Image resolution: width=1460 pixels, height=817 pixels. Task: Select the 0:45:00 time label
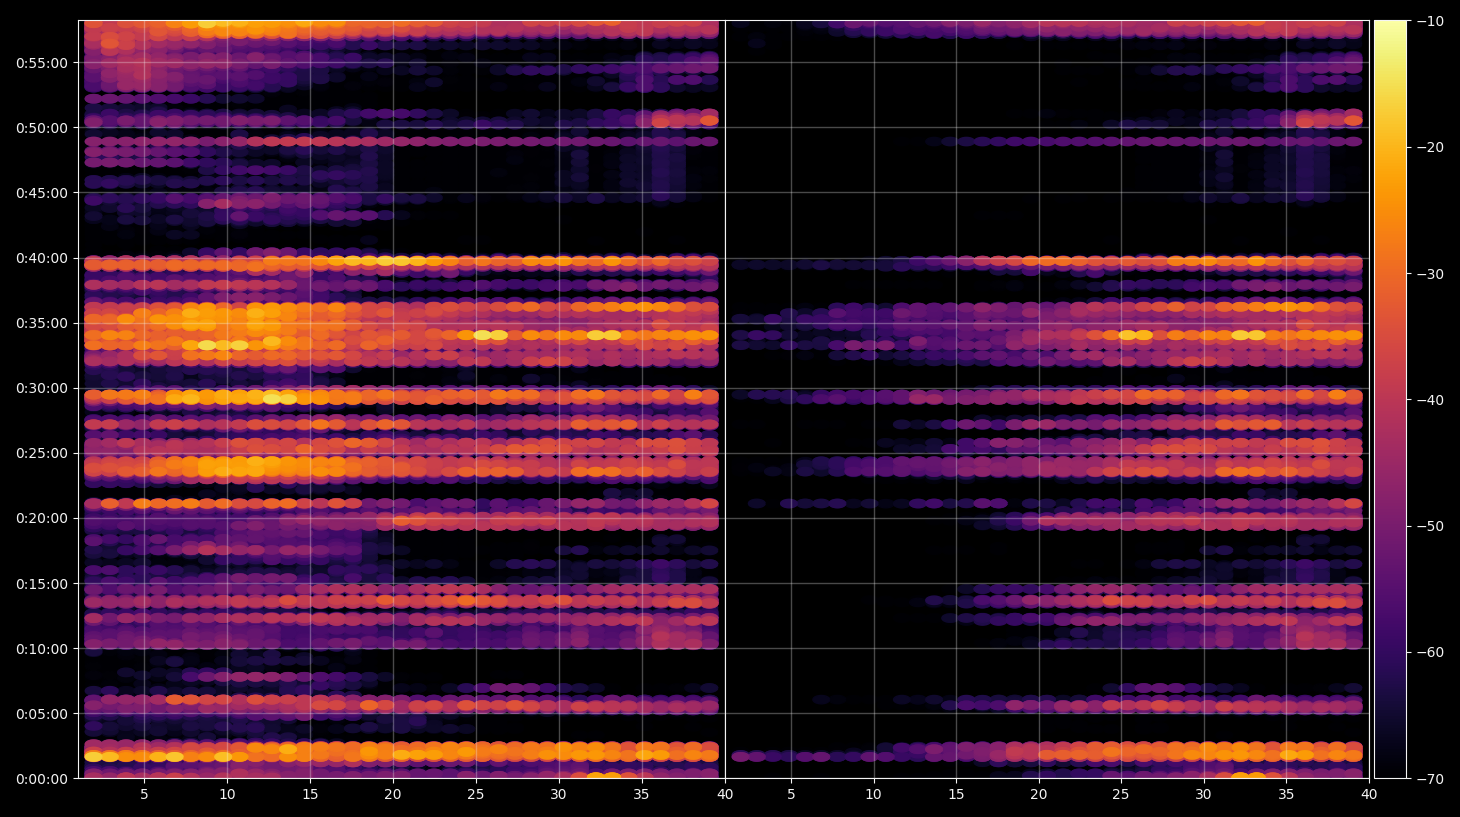point(42,193)
